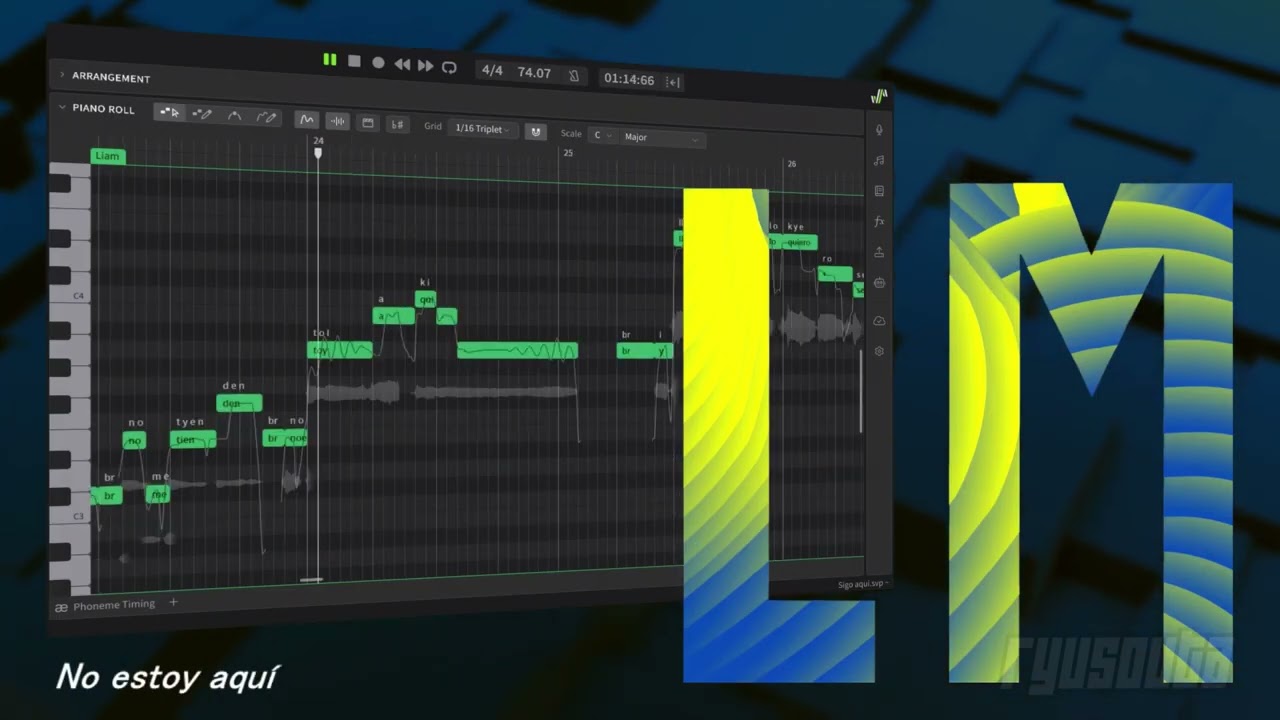The width and height of the screenshot is (1280, 720).
Task: Toggle pitch curve display icon
Action: [x=307, y=120]
